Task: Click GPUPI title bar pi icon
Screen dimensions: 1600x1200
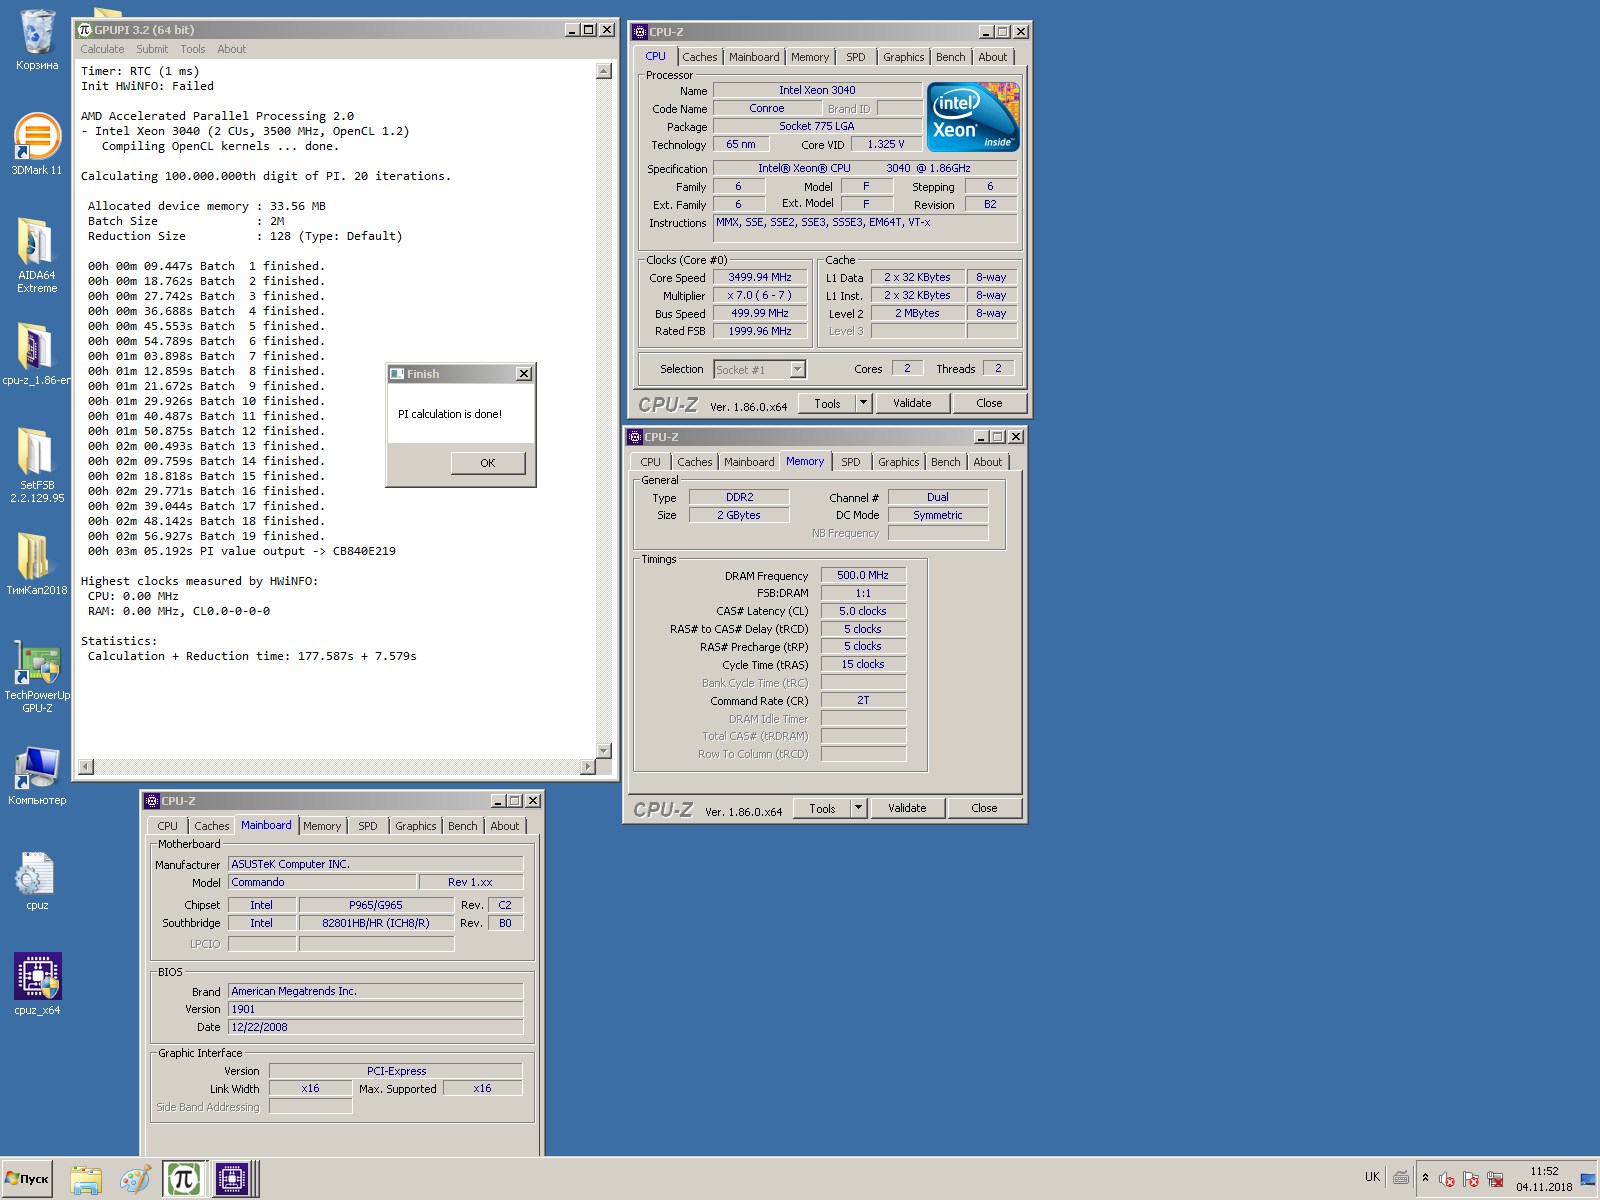Action: coord(85,30)
